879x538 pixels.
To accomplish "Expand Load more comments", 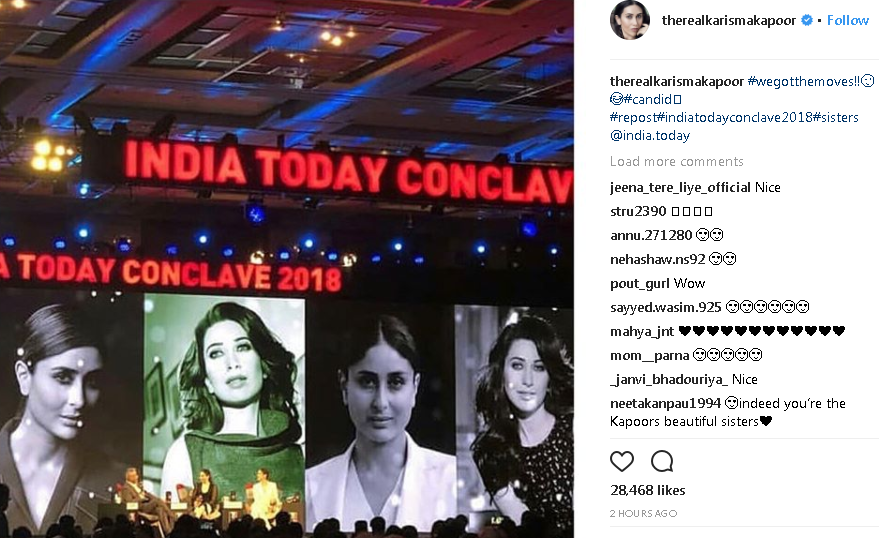I will coord(677,161).
